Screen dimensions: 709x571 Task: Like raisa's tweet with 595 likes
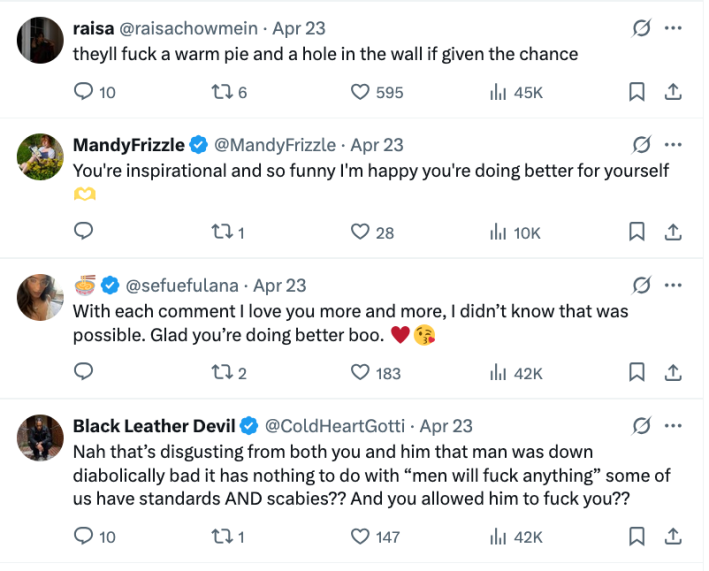361,92
